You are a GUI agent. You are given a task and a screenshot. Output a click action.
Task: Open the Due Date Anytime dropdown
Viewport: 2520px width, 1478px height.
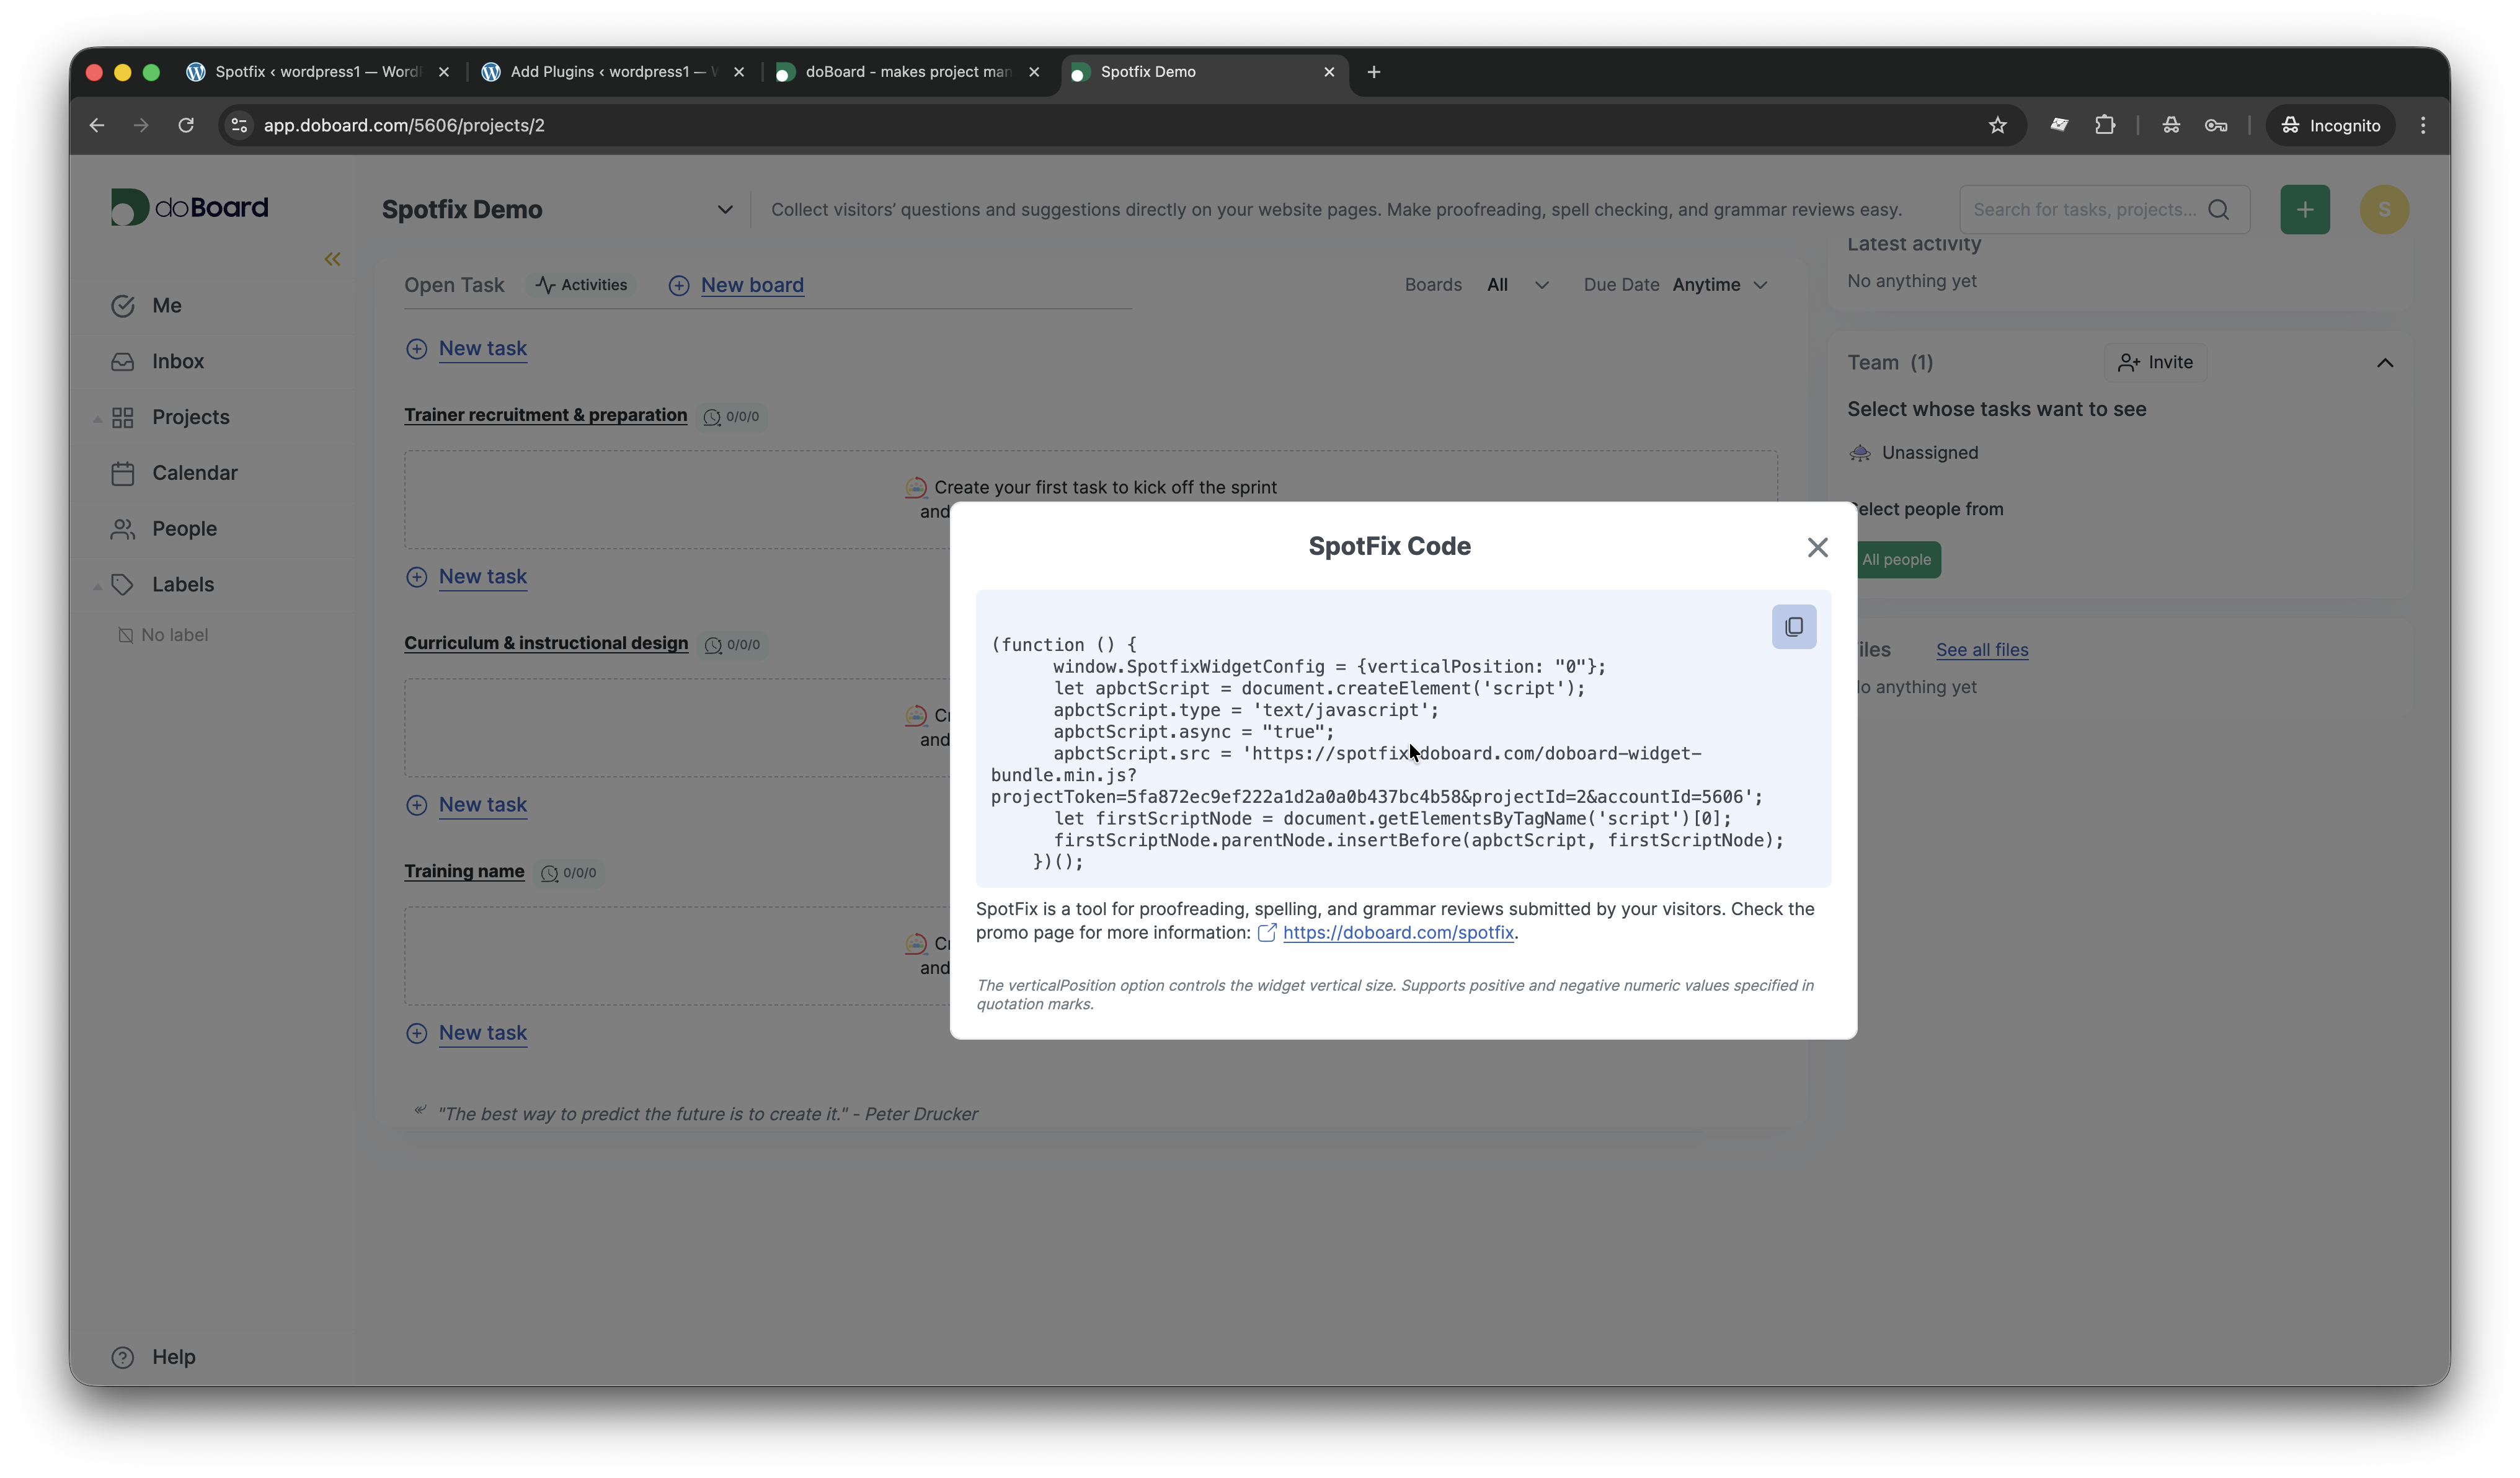pos(1720,285)
